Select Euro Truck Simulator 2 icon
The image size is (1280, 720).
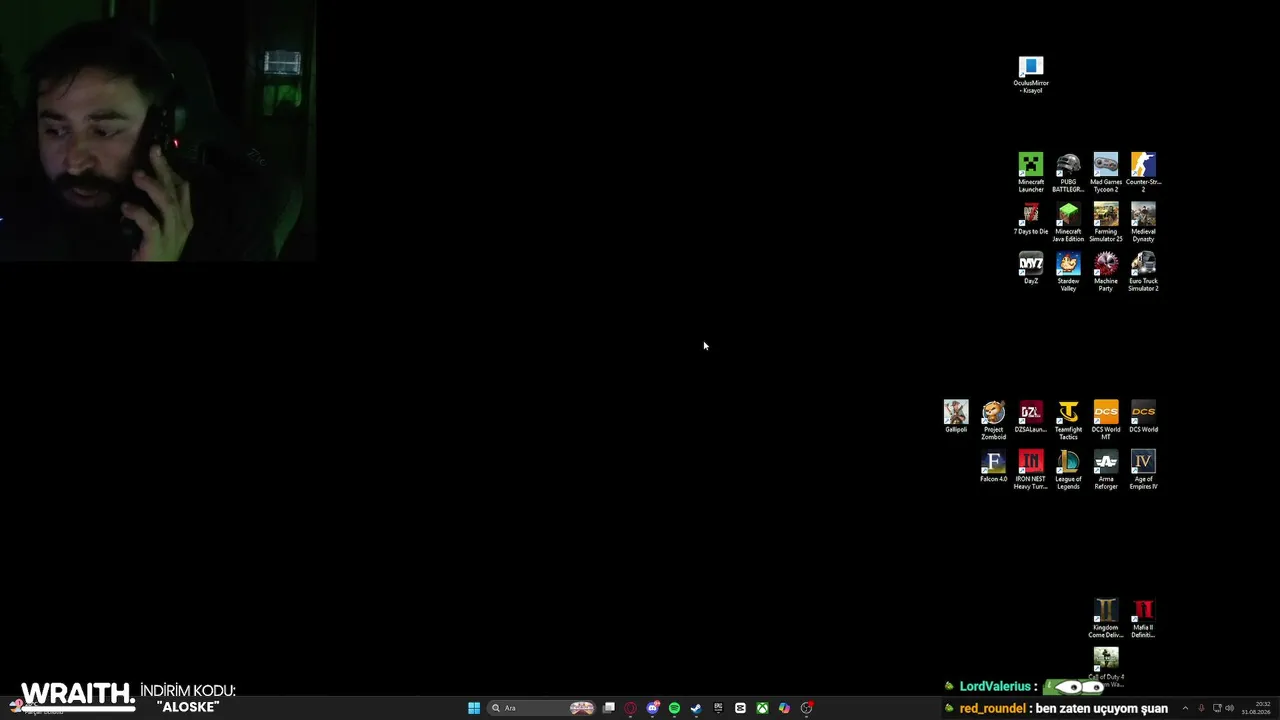pos(1143,271)
